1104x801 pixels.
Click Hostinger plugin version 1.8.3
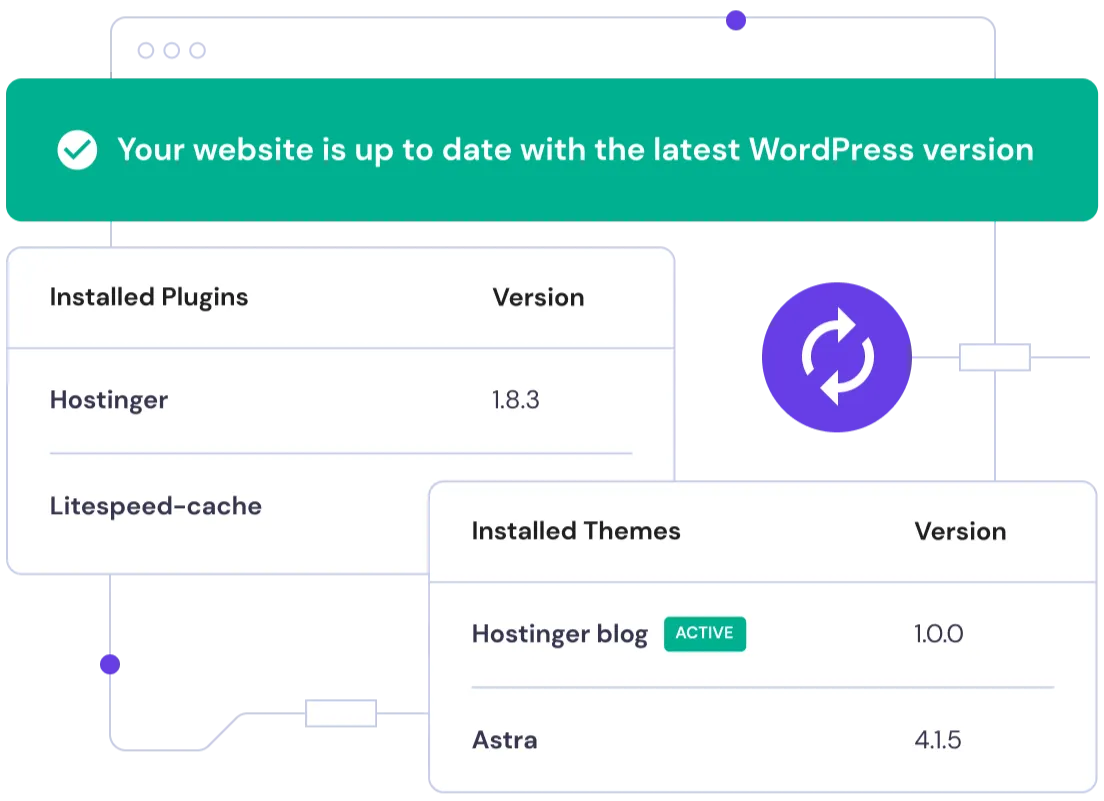tap(515, 400)
